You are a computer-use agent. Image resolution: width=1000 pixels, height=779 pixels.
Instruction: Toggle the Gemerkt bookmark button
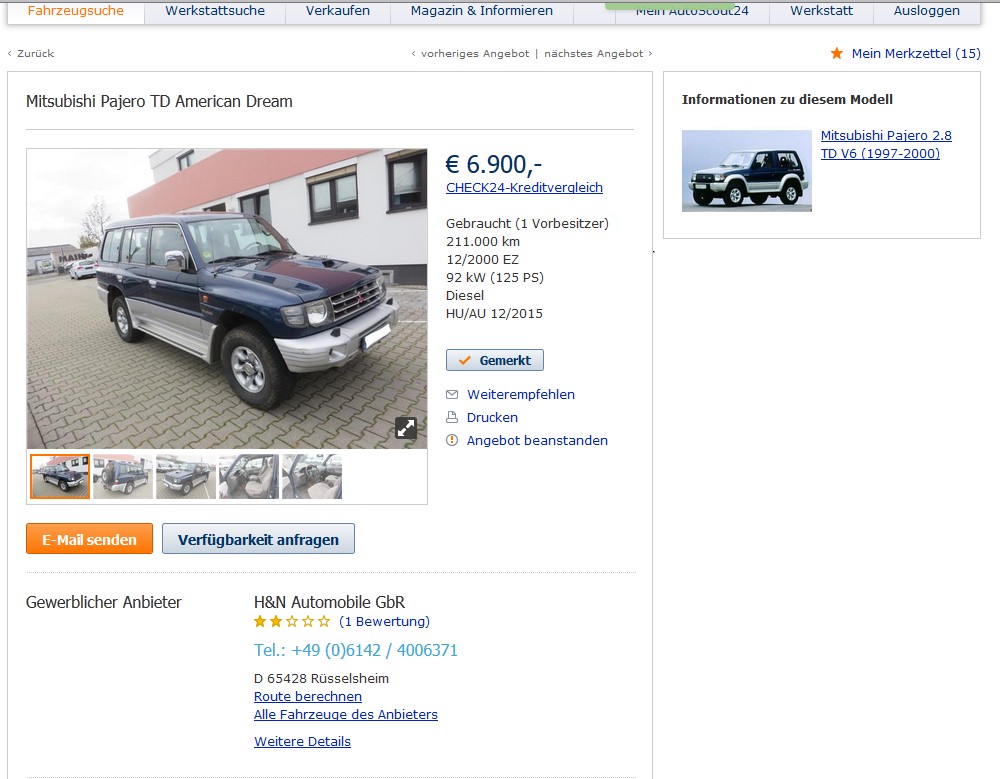(495, 360)
